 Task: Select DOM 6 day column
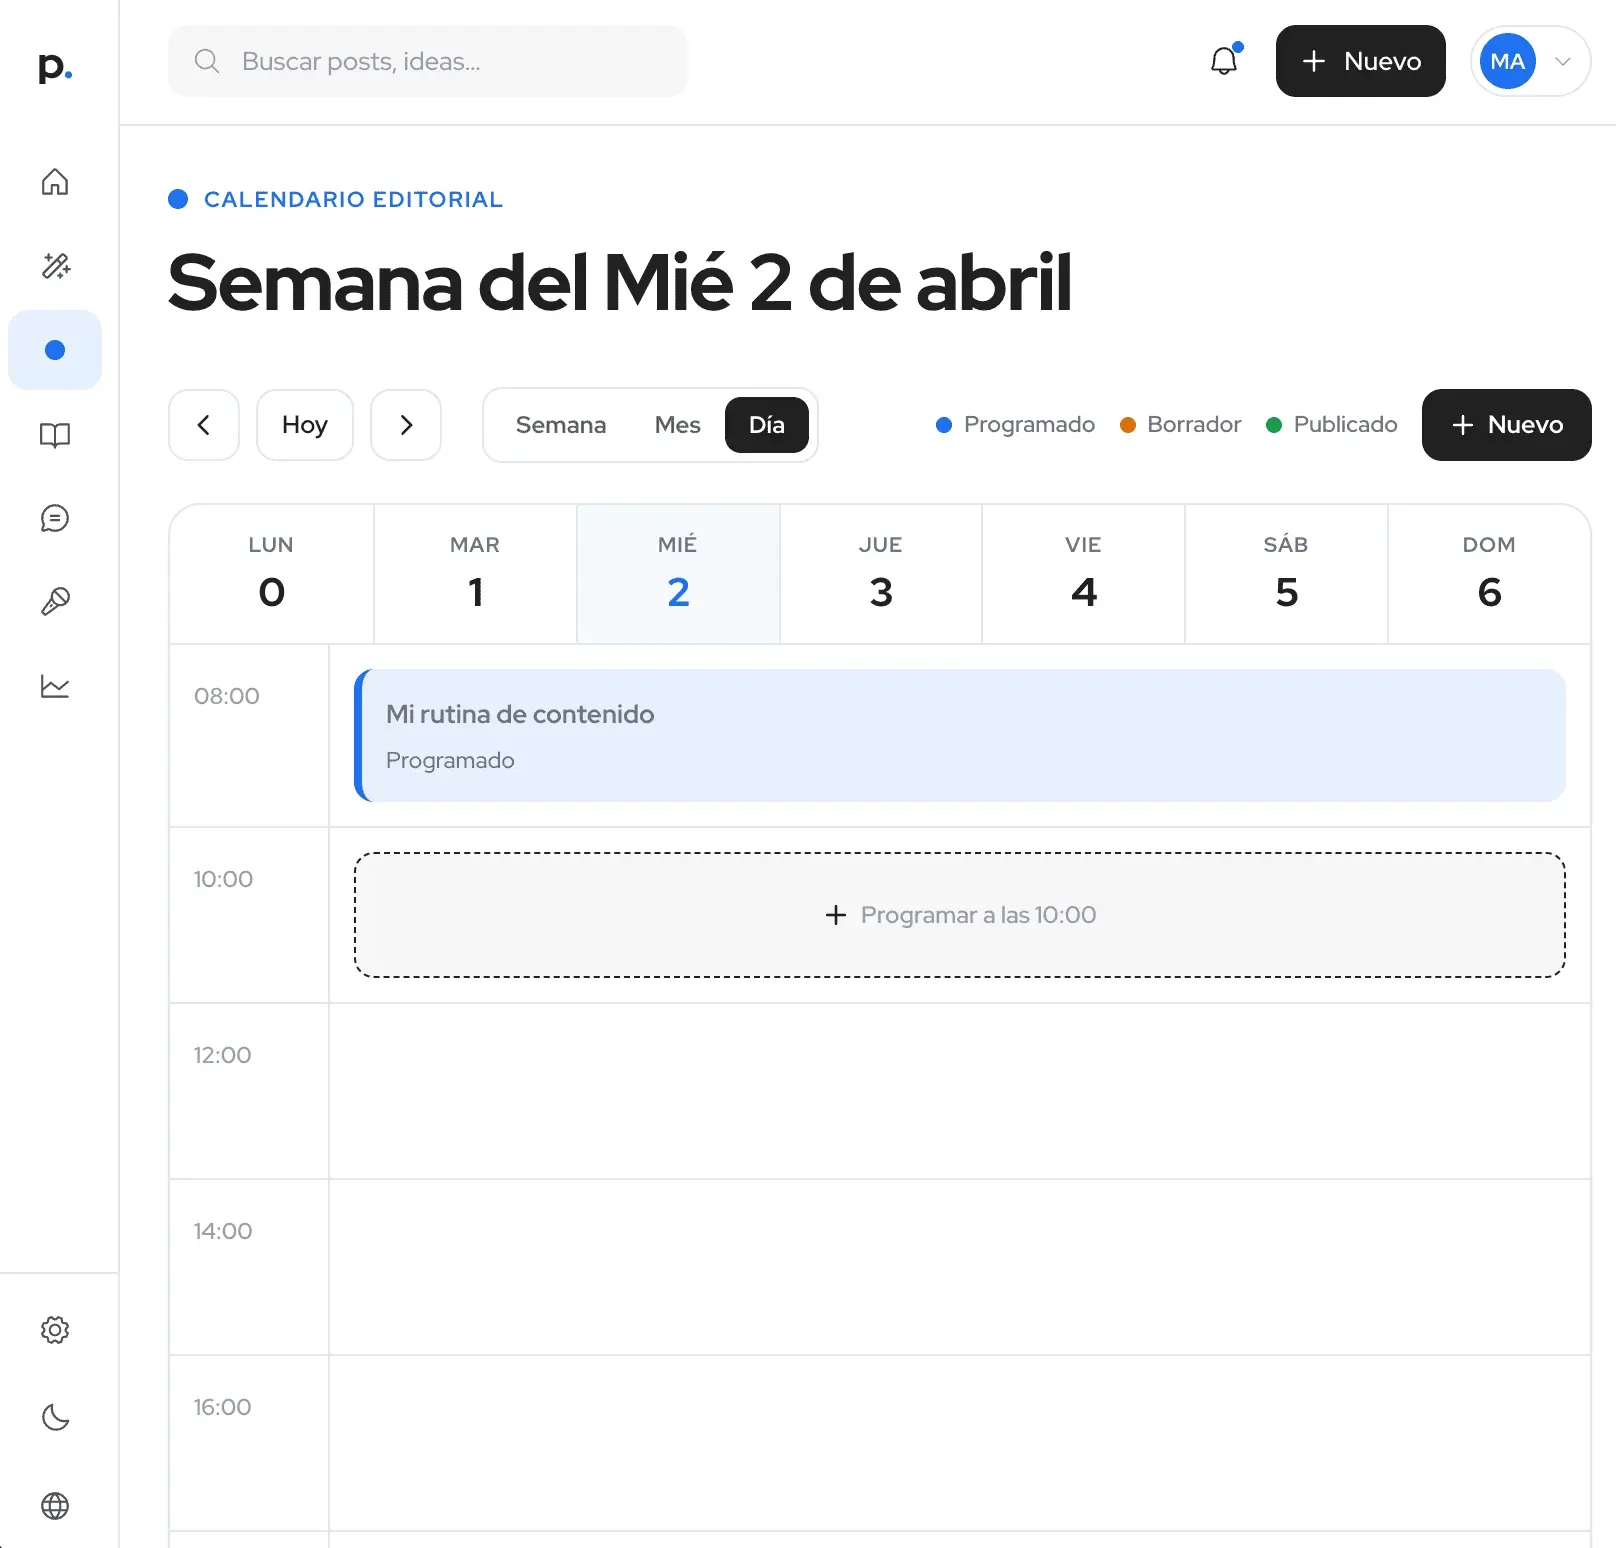click(x=1489, y=574)
